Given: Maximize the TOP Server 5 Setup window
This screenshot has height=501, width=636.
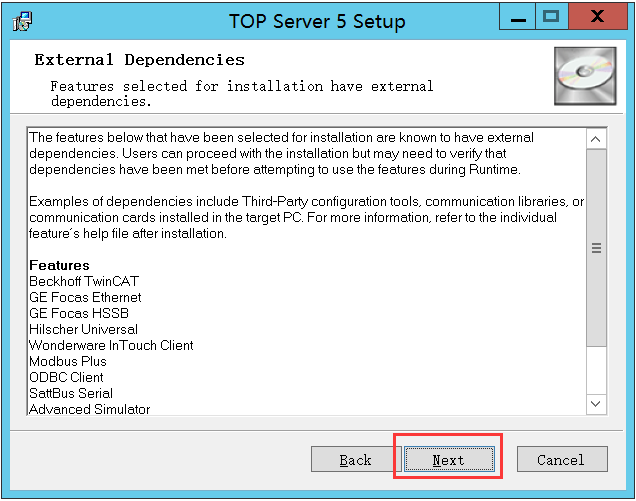Looking at the screenshot, I should click(x=550, y=17).
